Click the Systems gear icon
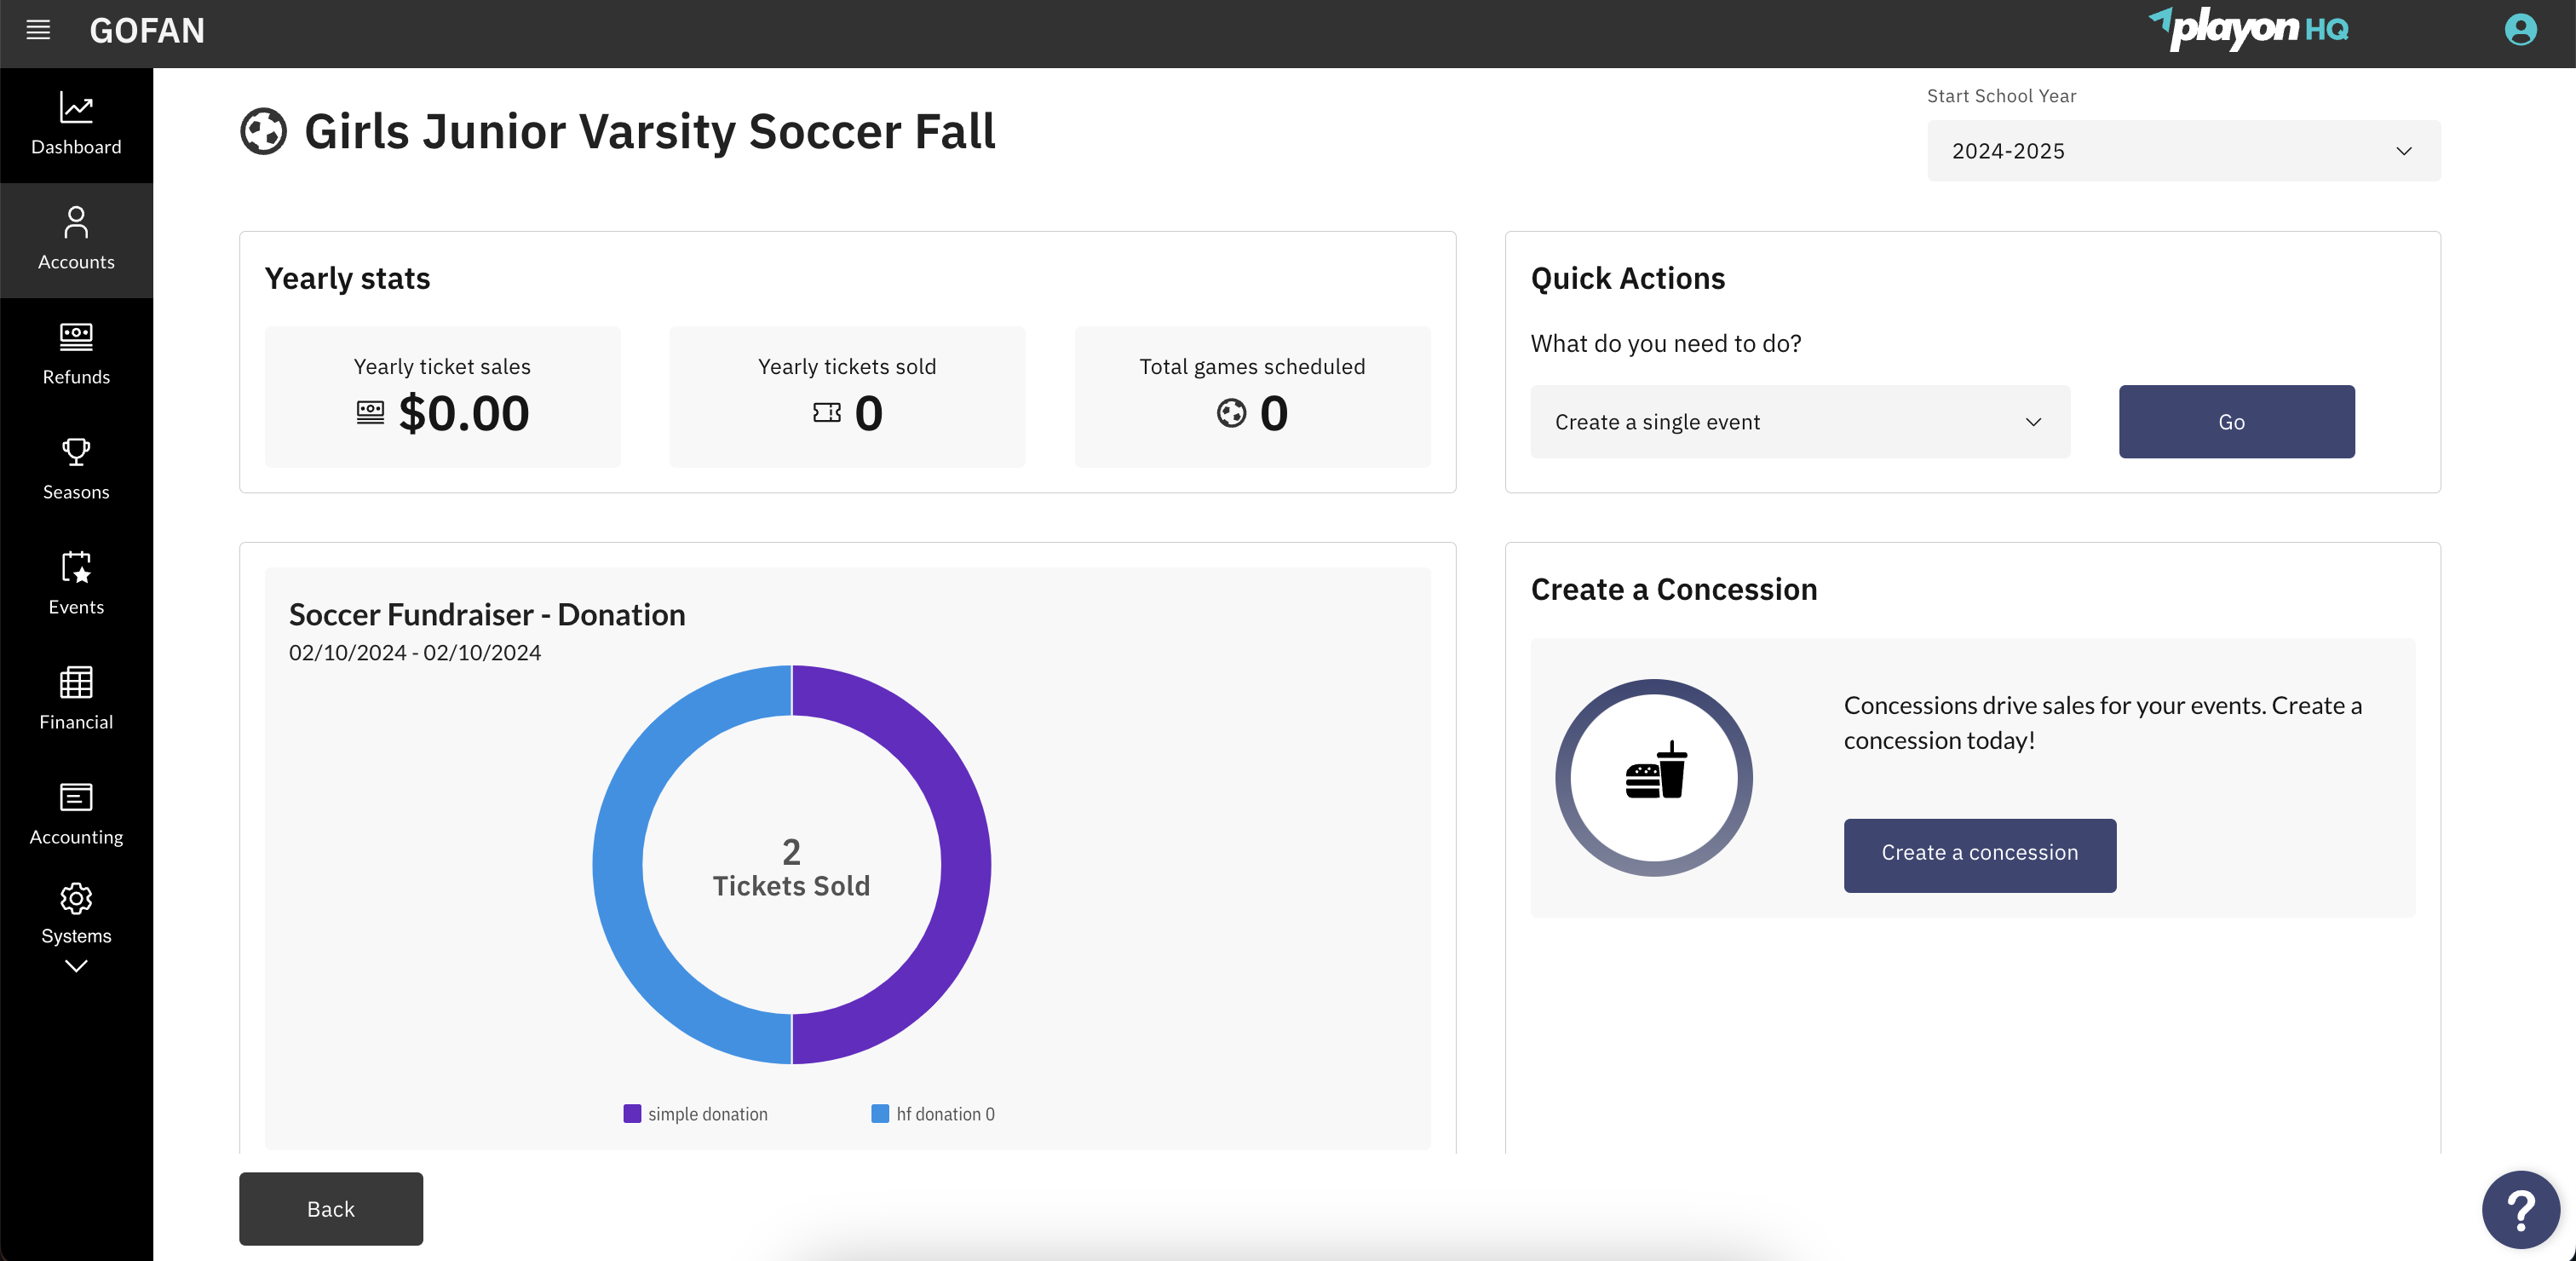 (x=76, y=899)
